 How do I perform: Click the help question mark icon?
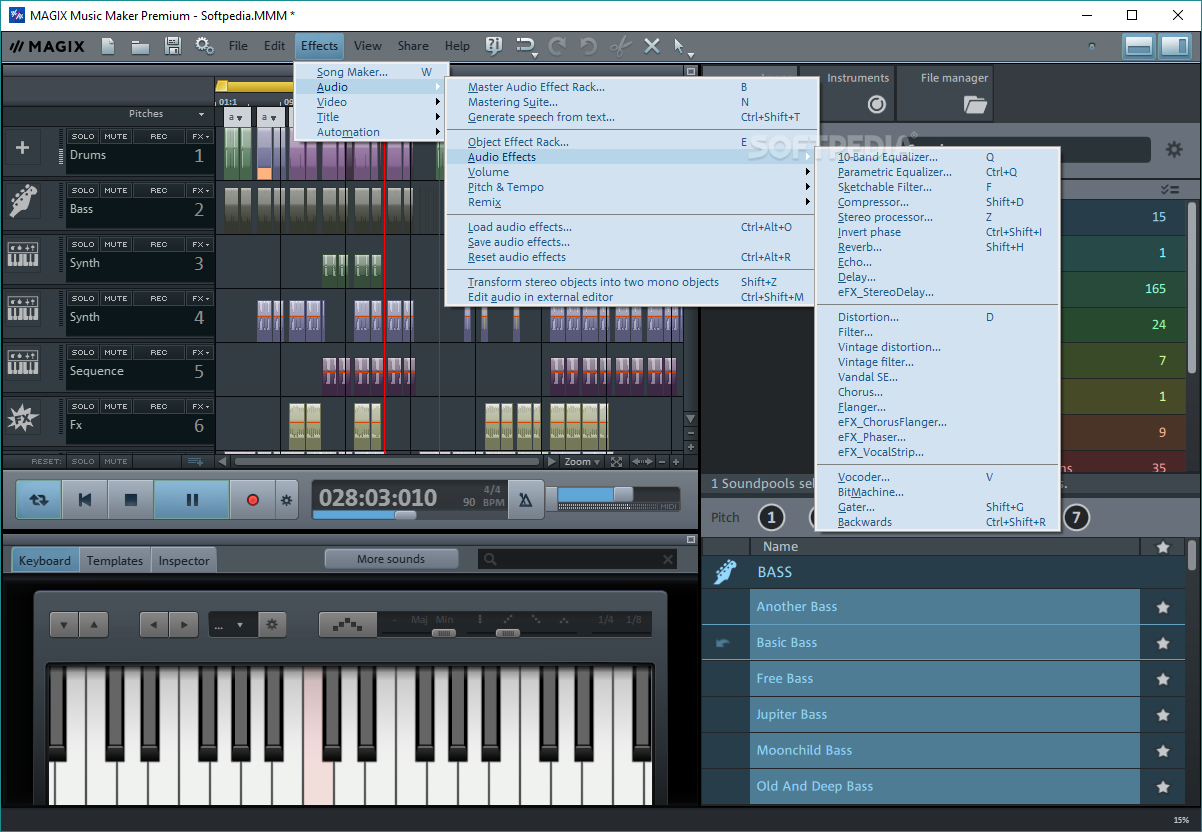[493, 46]
